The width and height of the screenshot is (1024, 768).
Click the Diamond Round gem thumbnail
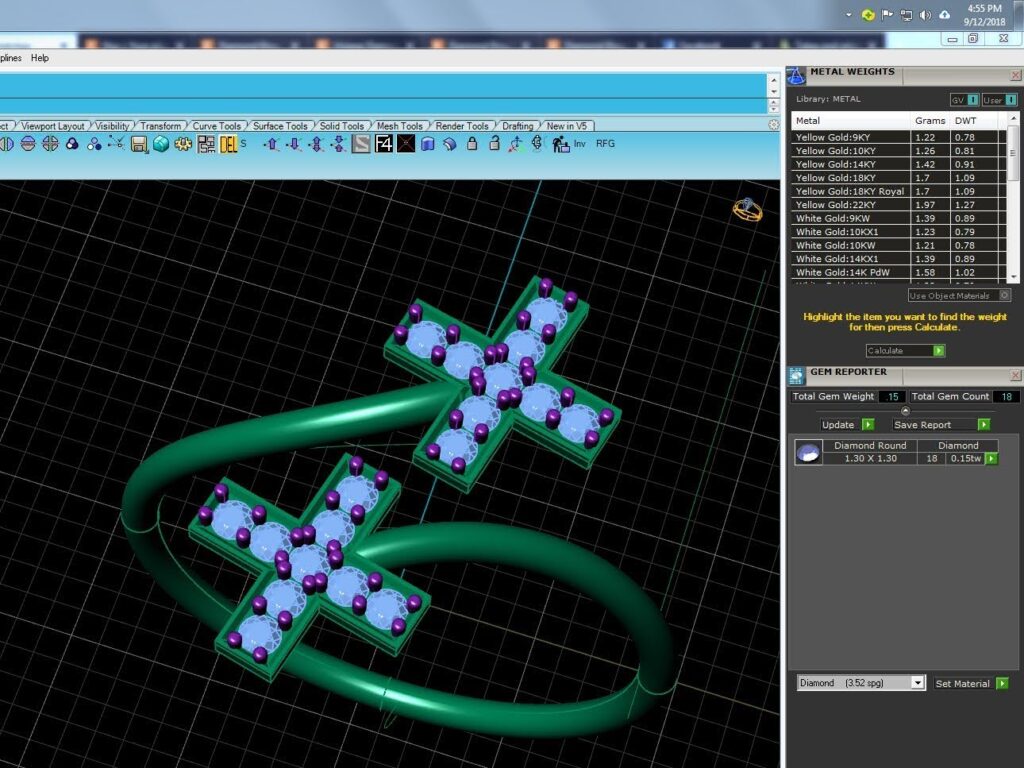click(x=808, y=452)
